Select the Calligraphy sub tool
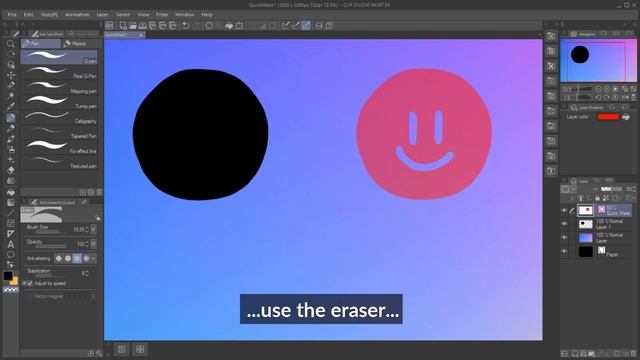Screen dimensions: 640x360 click(60, 118)
